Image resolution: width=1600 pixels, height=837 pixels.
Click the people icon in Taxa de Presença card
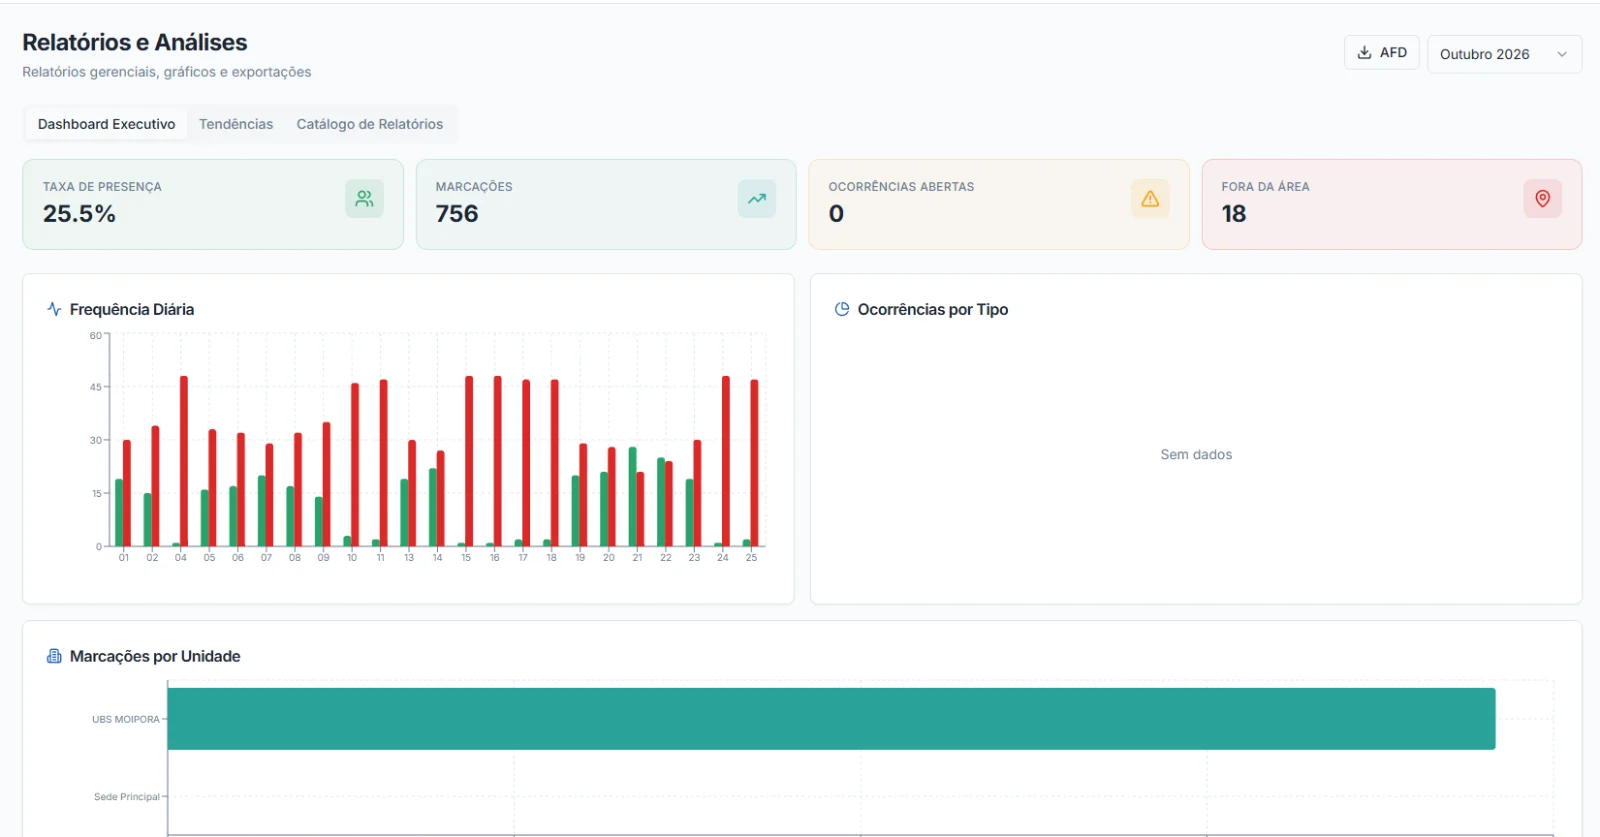coord(364,199)
